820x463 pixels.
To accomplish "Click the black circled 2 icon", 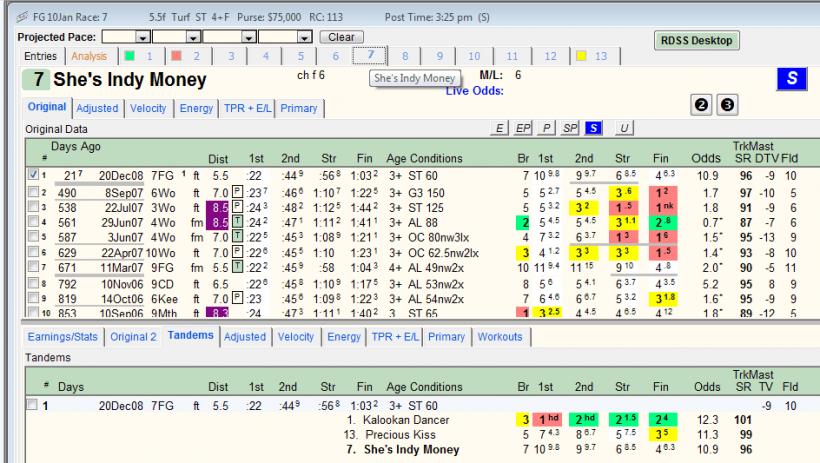I will click(x=701, y=105).
